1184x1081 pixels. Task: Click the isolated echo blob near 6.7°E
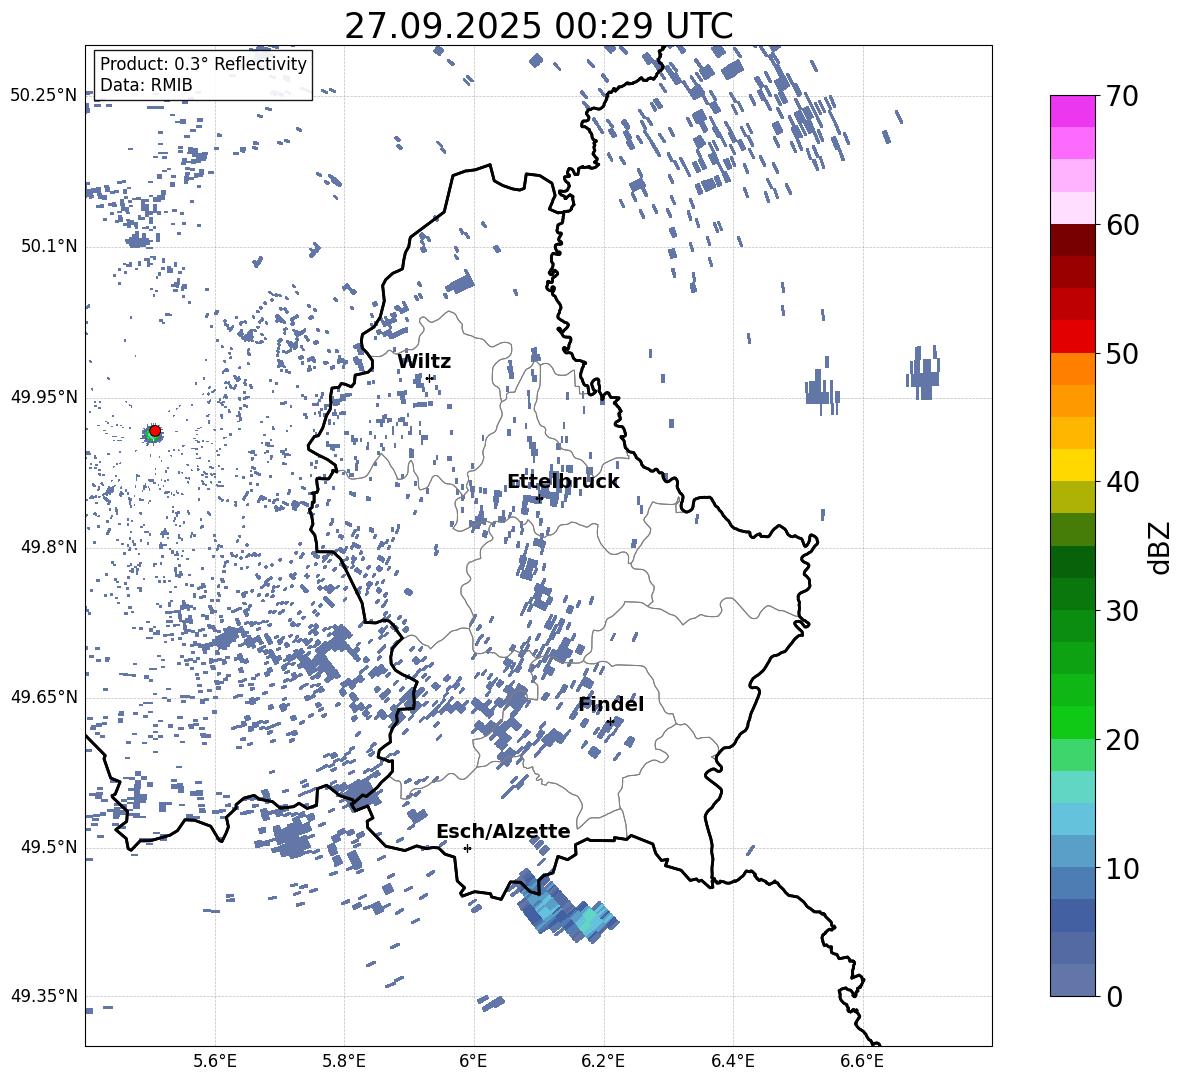click(924, 373)
